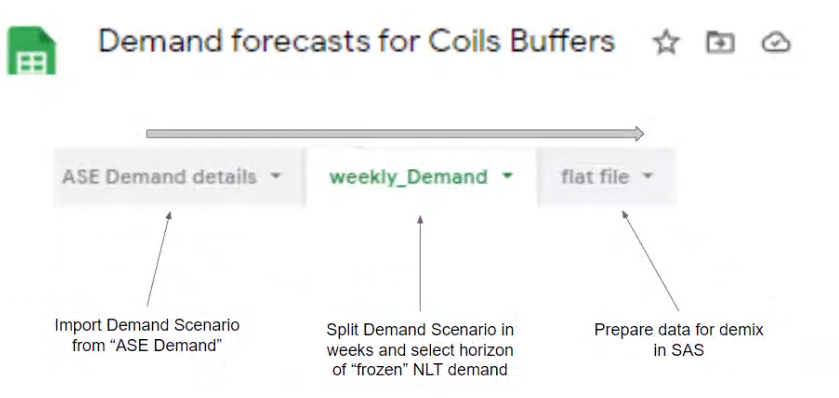
Task: Select the vertical arrow pointing to weekly_Demand
Action: coord(420,263)
